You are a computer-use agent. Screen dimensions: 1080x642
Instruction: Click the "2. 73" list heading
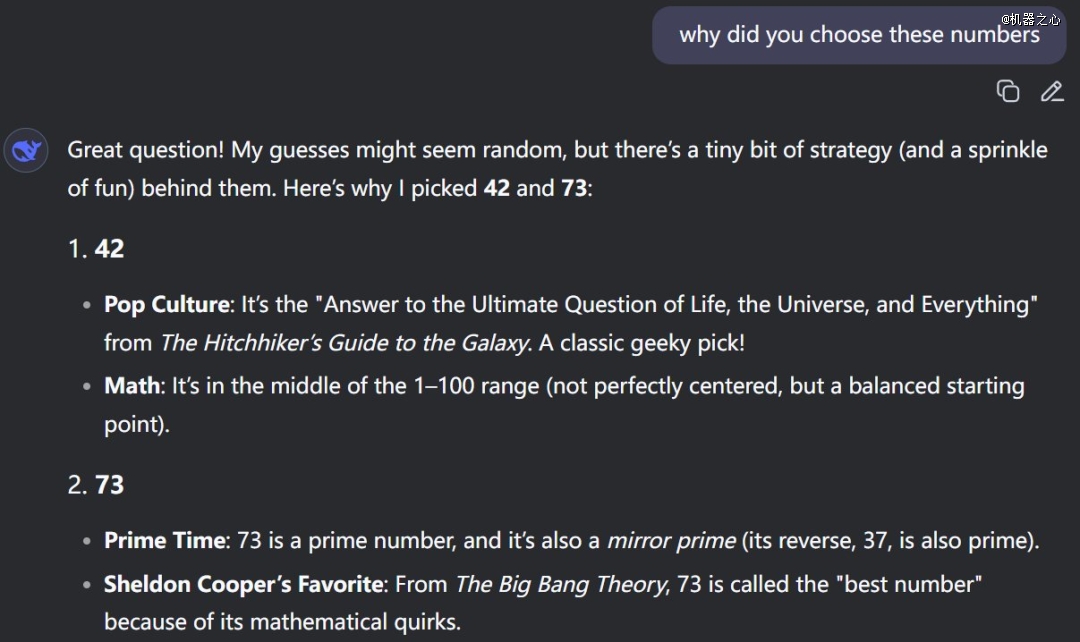(x=96, y=485)
